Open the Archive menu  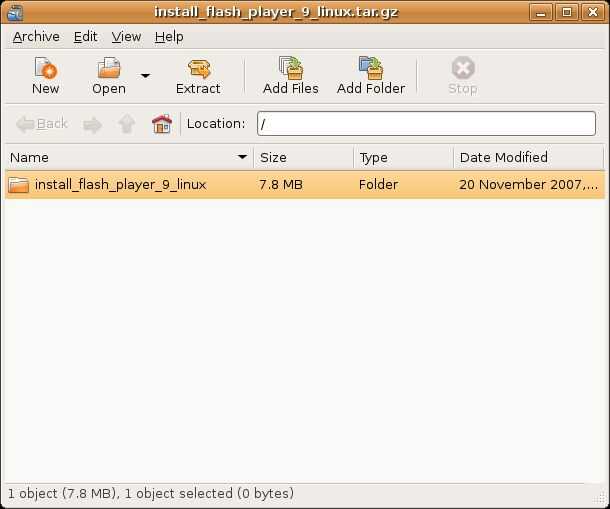pyautogui.click(x=36, y=37)
